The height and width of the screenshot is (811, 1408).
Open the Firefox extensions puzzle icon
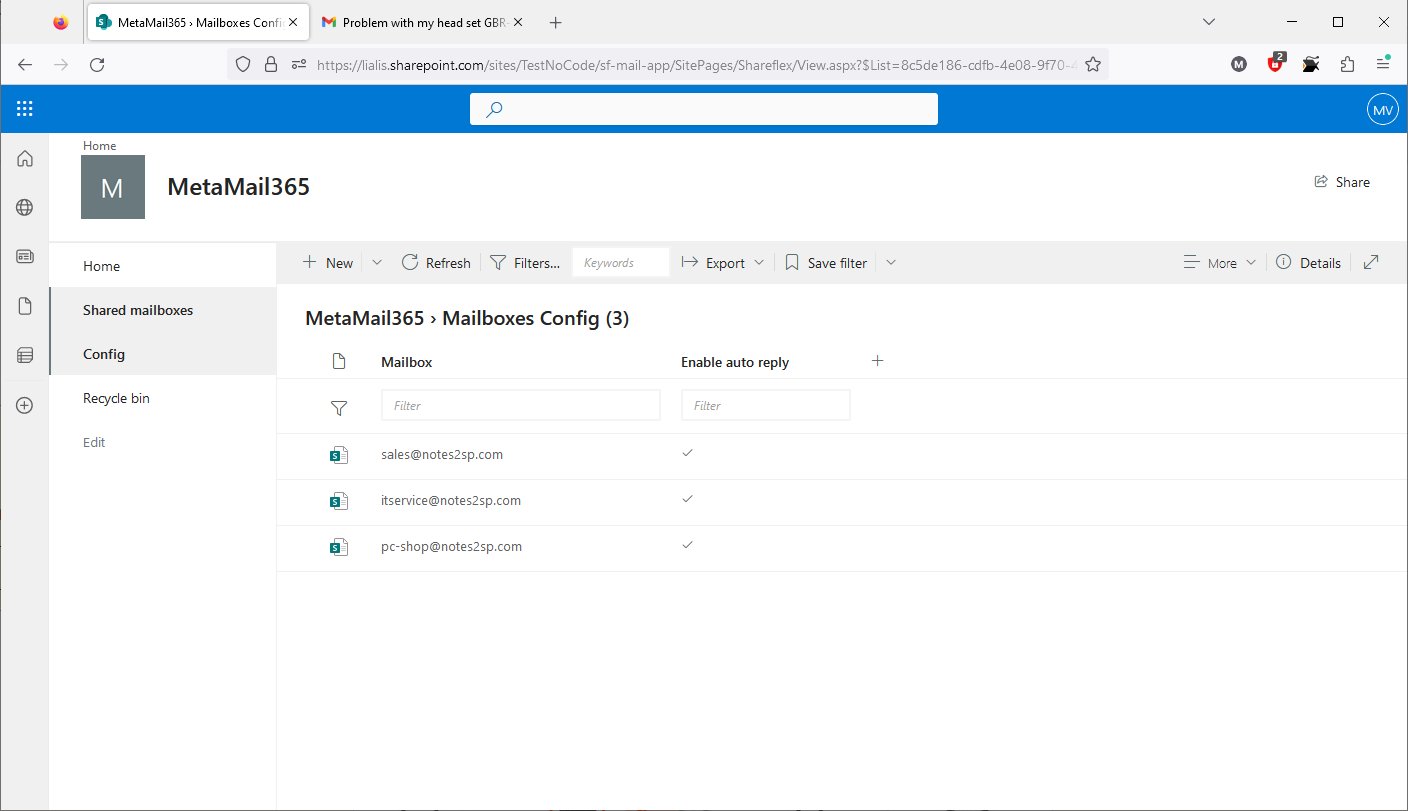tap(1347, 64)
